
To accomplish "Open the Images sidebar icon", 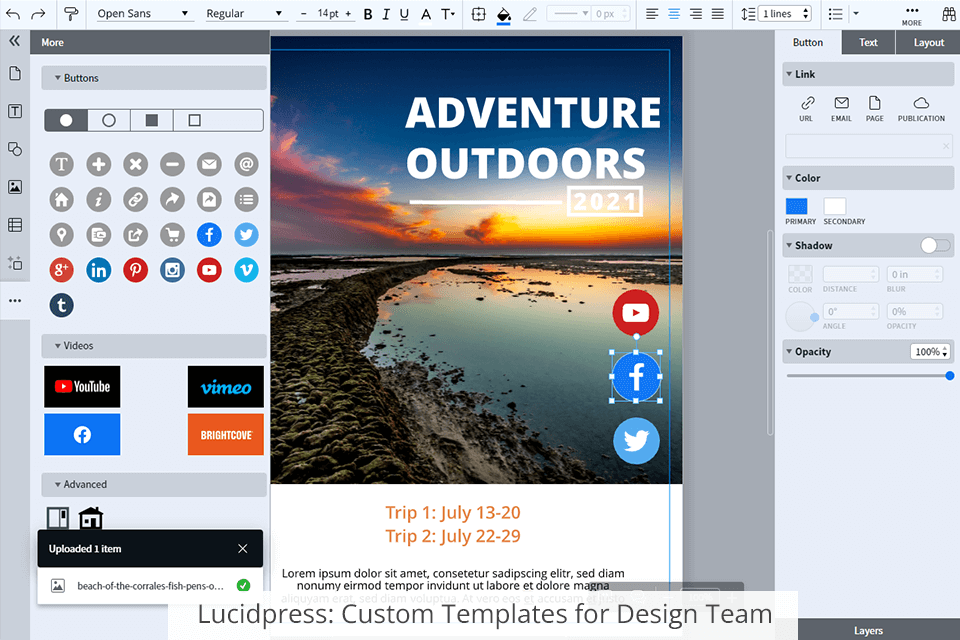I will click(15, 187).
